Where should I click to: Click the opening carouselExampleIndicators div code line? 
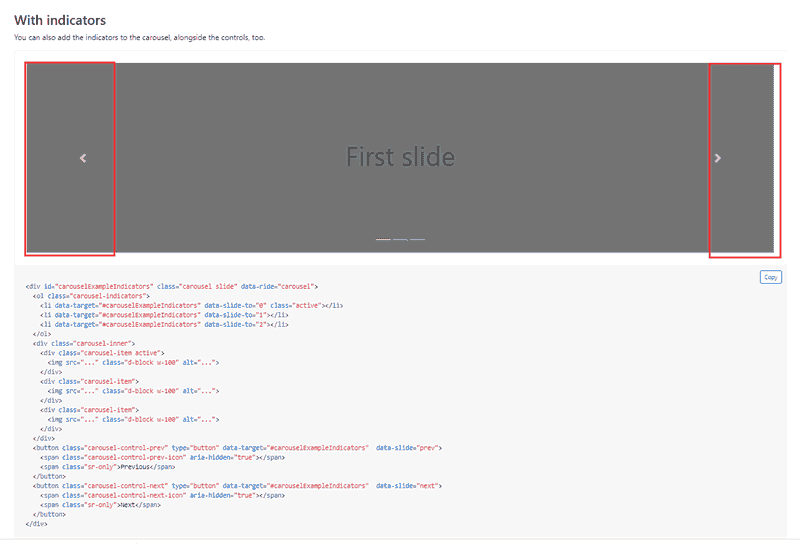click(172, 286)
